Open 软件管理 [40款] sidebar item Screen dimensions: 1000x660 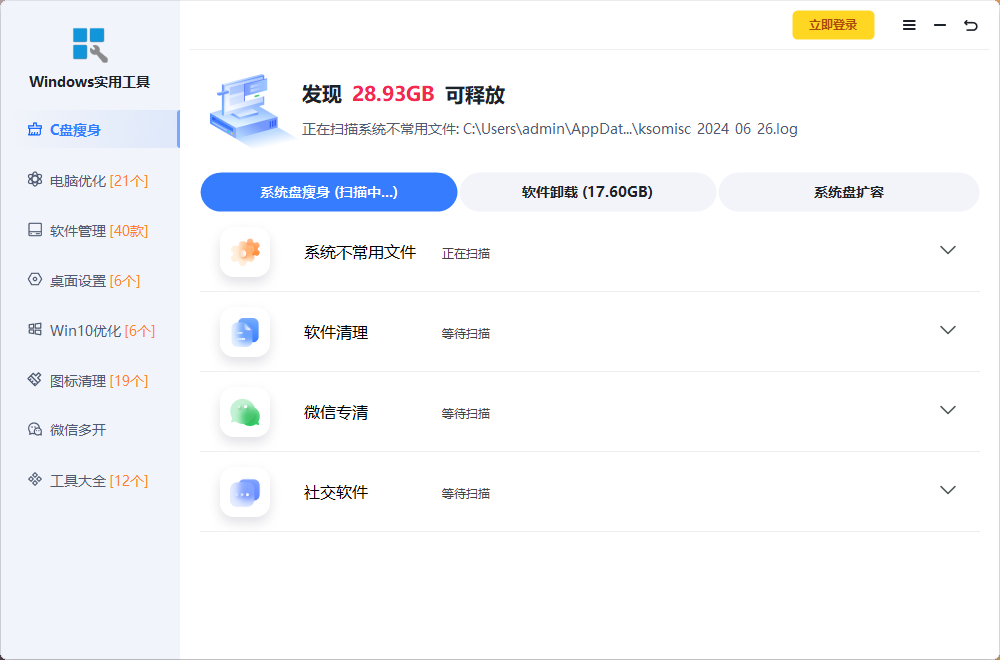point(90,230)
